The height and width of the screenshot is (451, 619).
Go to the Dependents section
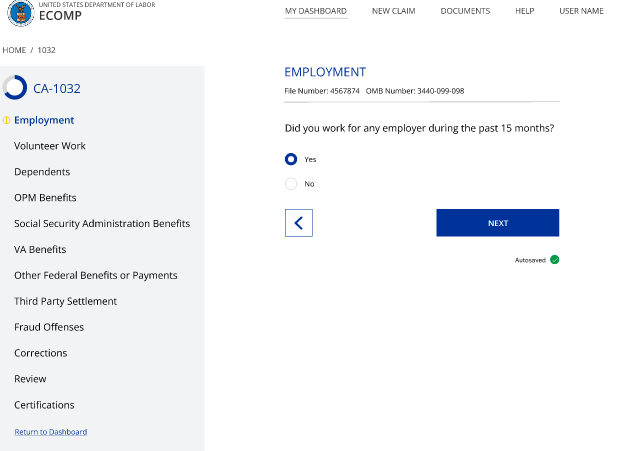click(x=42, y=172)
